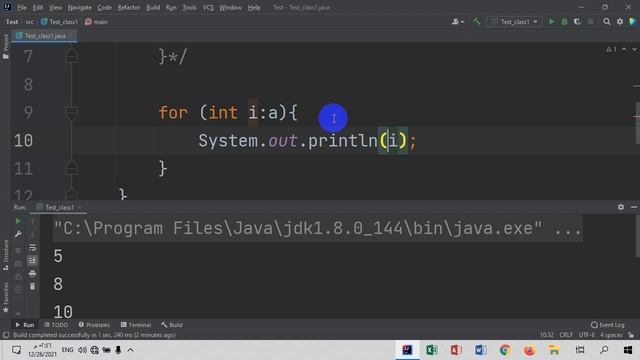Open IDE settings gear in the top toolbar

(x=620, y=22)
